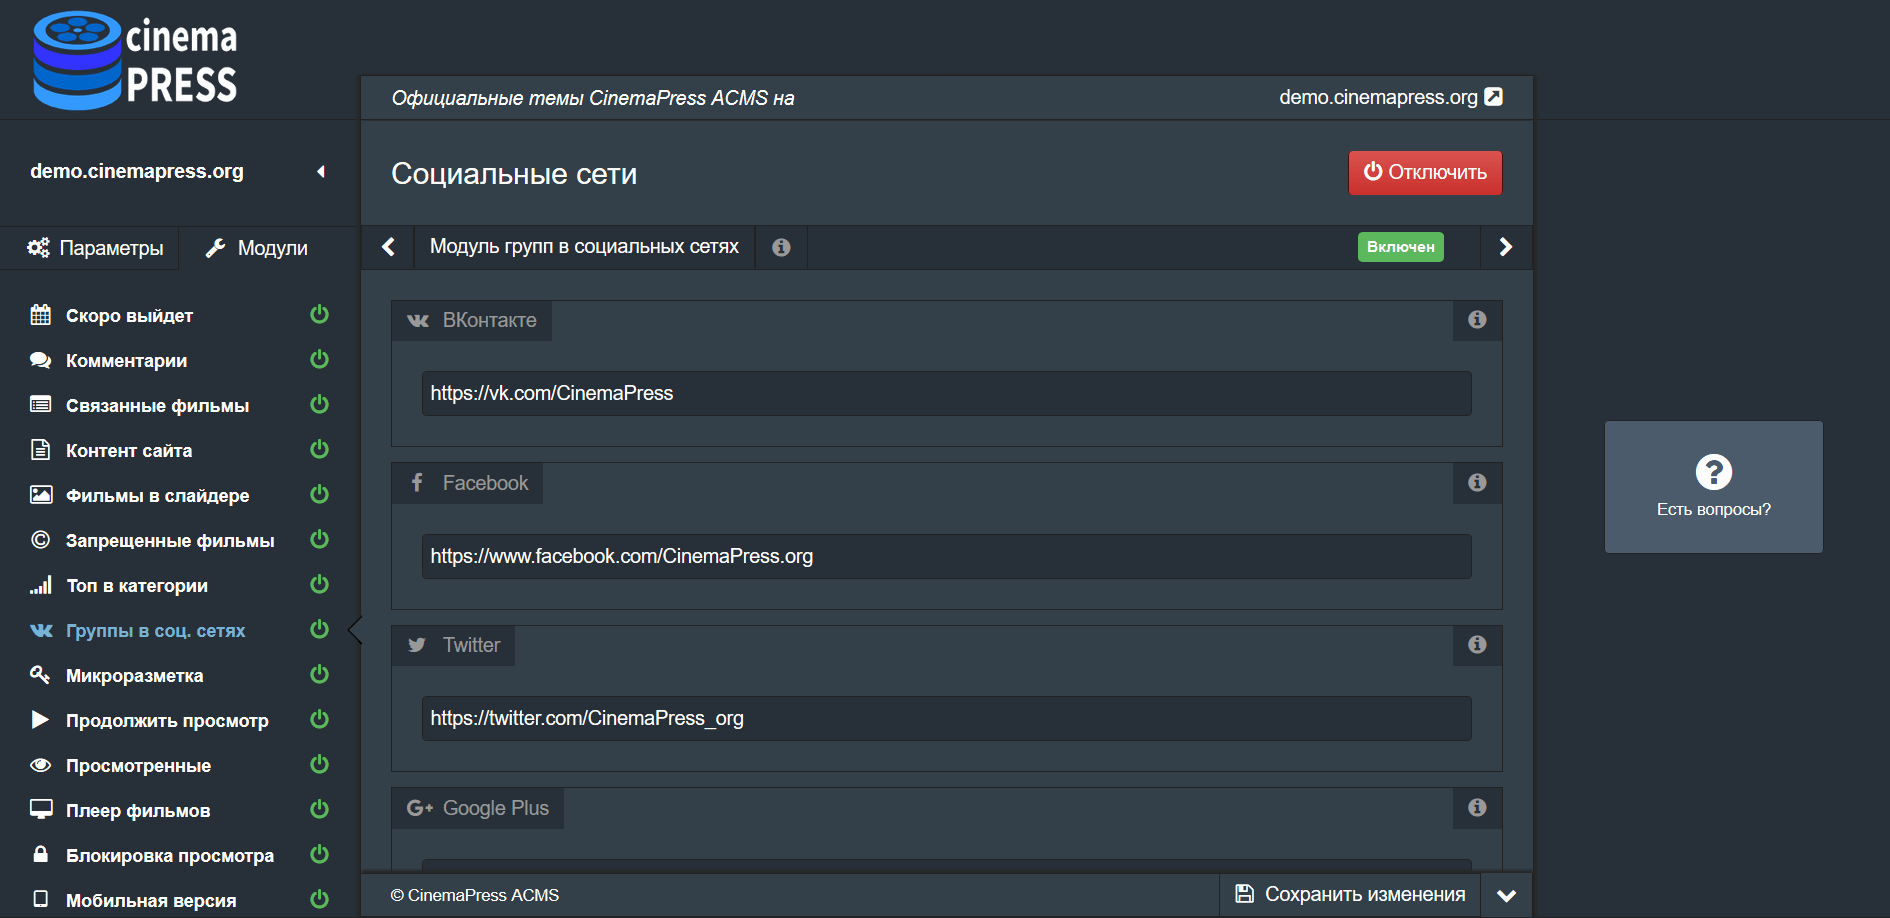Open the external link icon for demo.cinemapress.org
This screenshot has height=918, width=1890.
click(x=1493, y=97)
